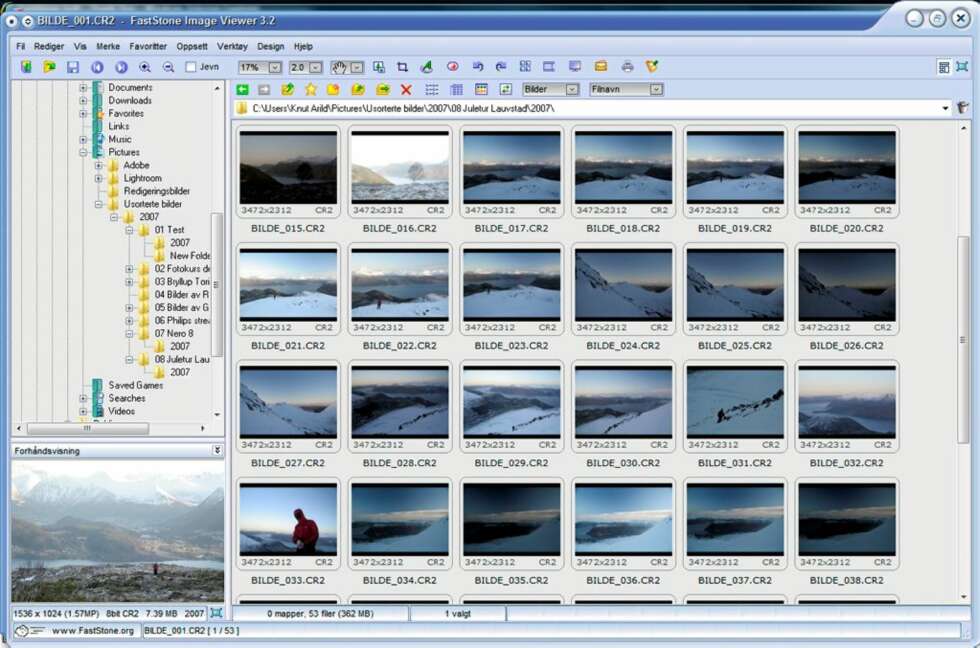
Task: Click the full screen icon at top right
Action: pyautogui.click(x=962, y=67)
